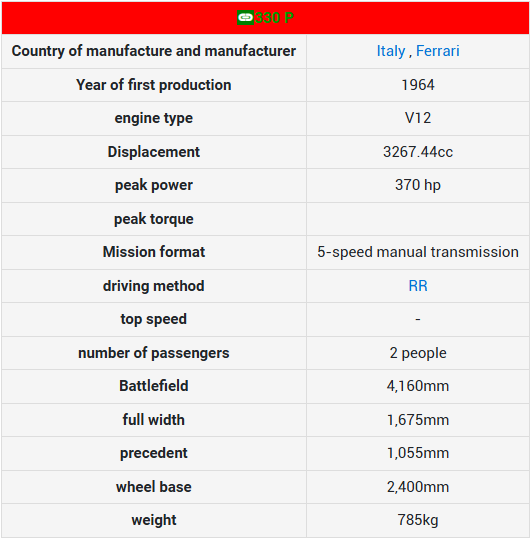
Task: Select the 2 people passengers value
Action: (418, 353)
